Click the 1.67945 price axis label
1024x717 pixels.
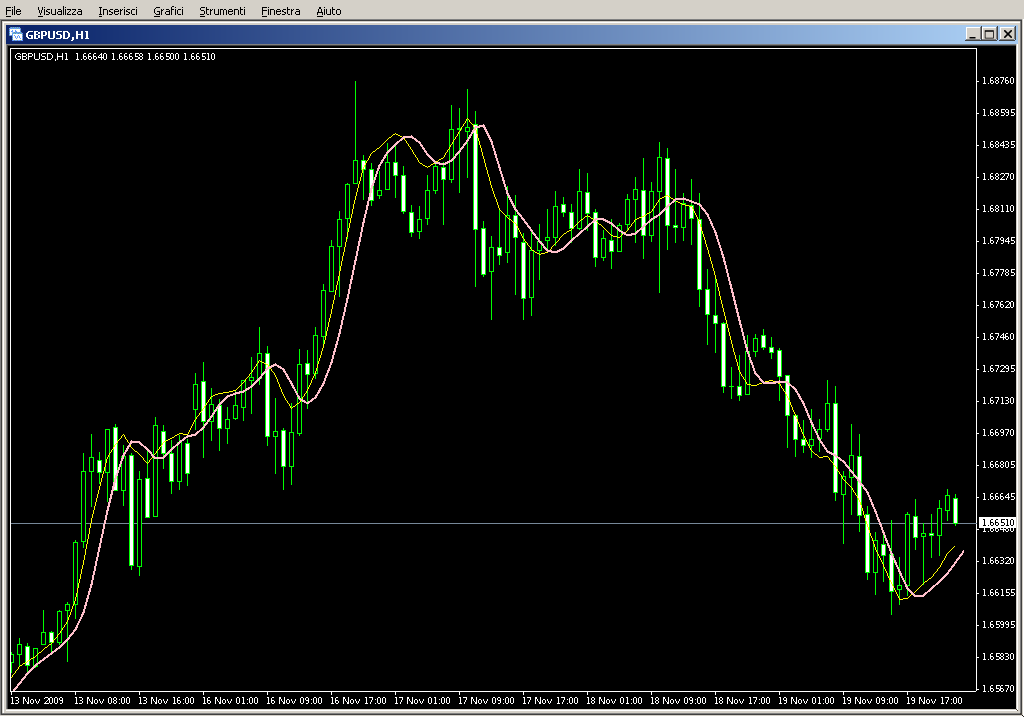[x=999, y=241]
